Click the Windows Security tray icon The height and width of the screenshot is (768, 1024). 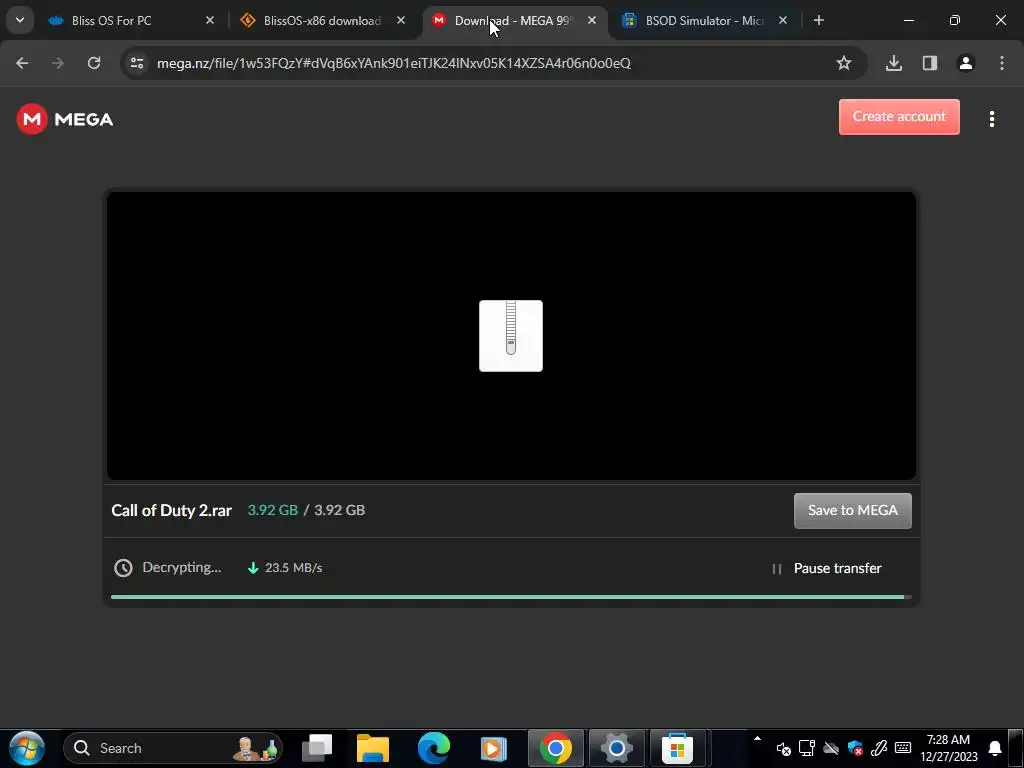tap(855, 748)
